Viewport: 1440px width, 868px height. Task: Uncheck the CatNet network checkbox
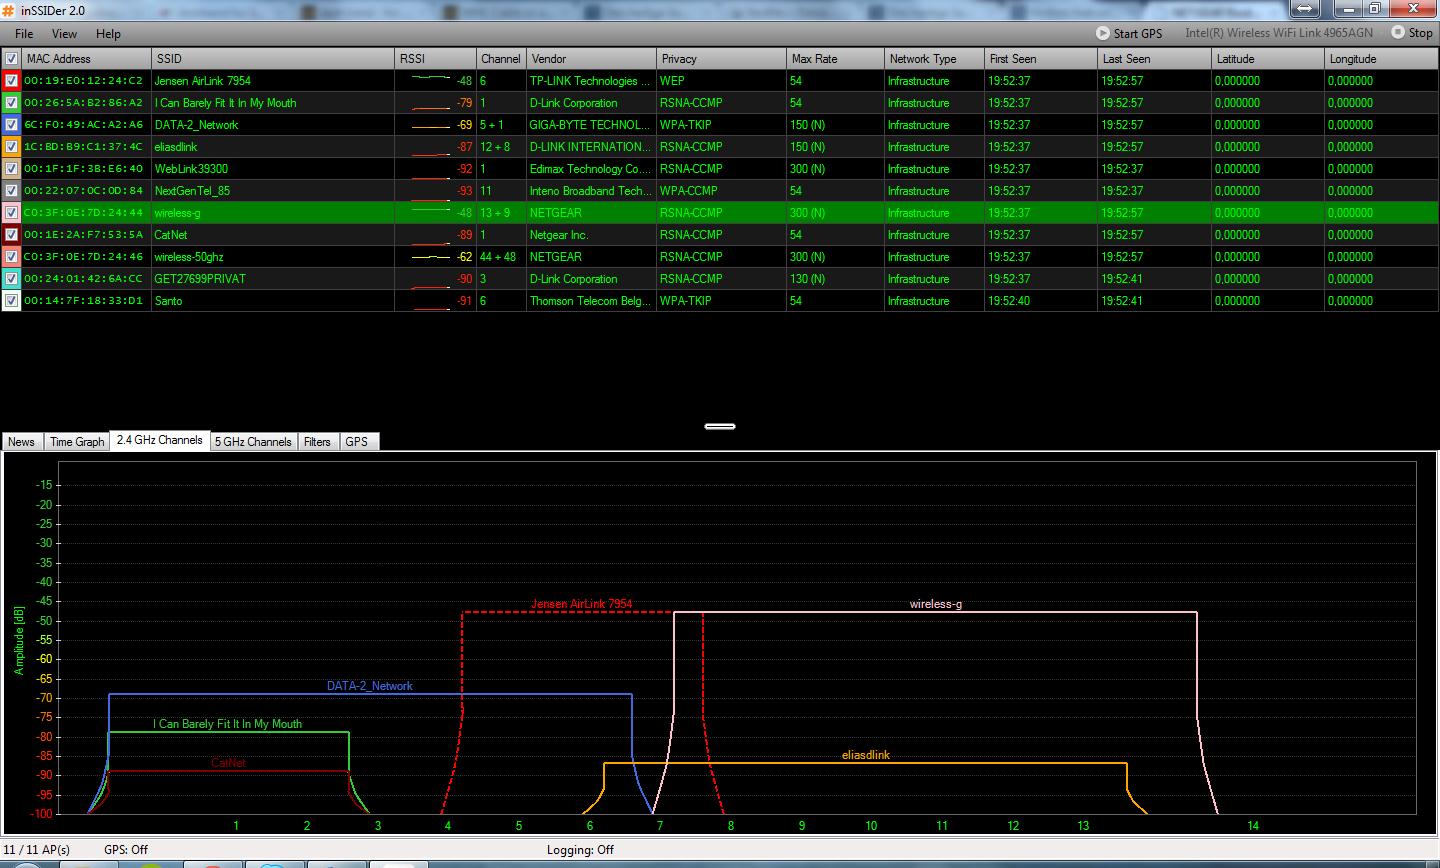[11, 235]
